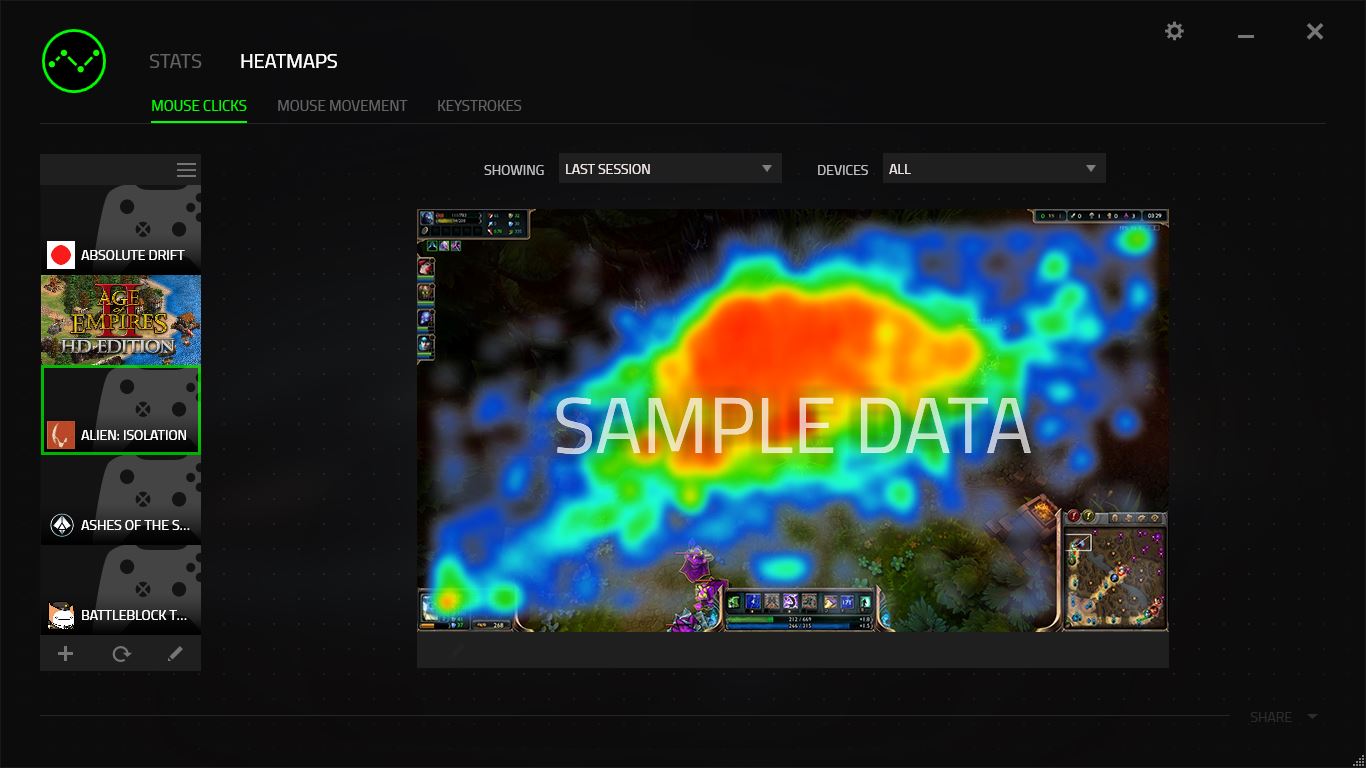The image size is (1366, 768).
Task: Select the Mouse Clicks tab
Action: point(199,105)
